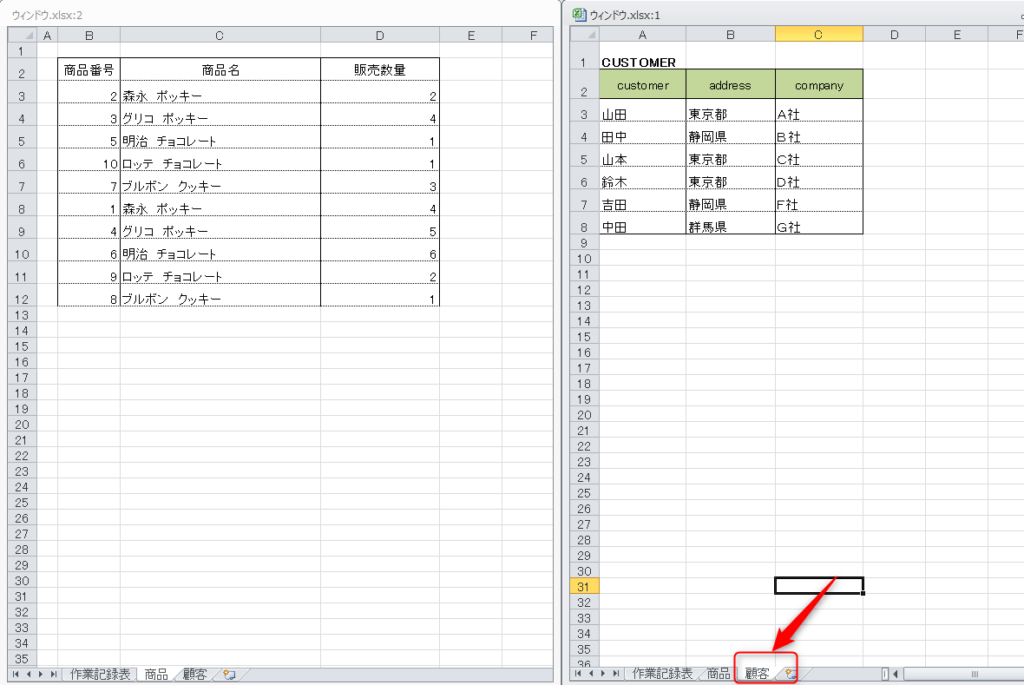The height and width of the screenshot is (685, 1024).
Task: Click the horizontal scrollbar in right window
Action: 960,674
